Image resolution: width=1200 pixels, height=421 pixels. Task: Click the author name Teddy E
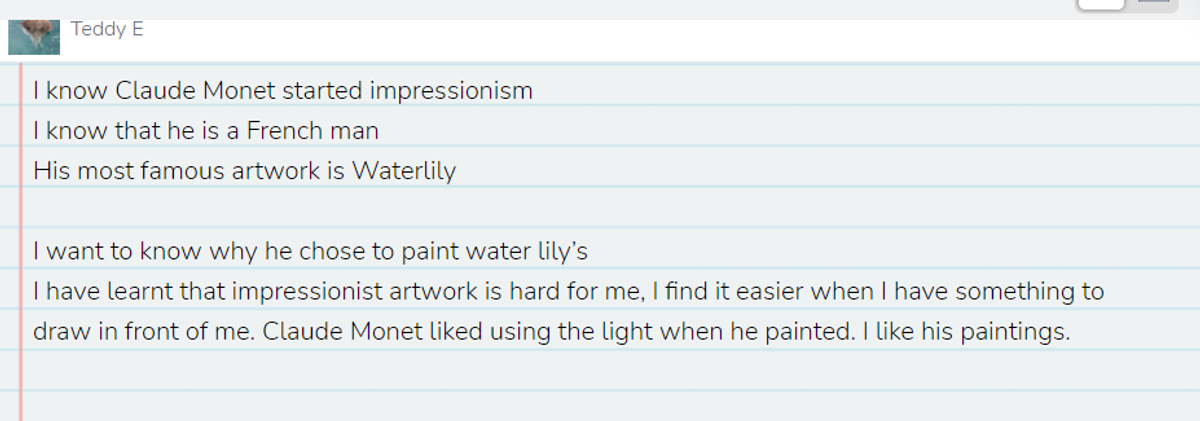pyautogui.click(x=107, y=29)
